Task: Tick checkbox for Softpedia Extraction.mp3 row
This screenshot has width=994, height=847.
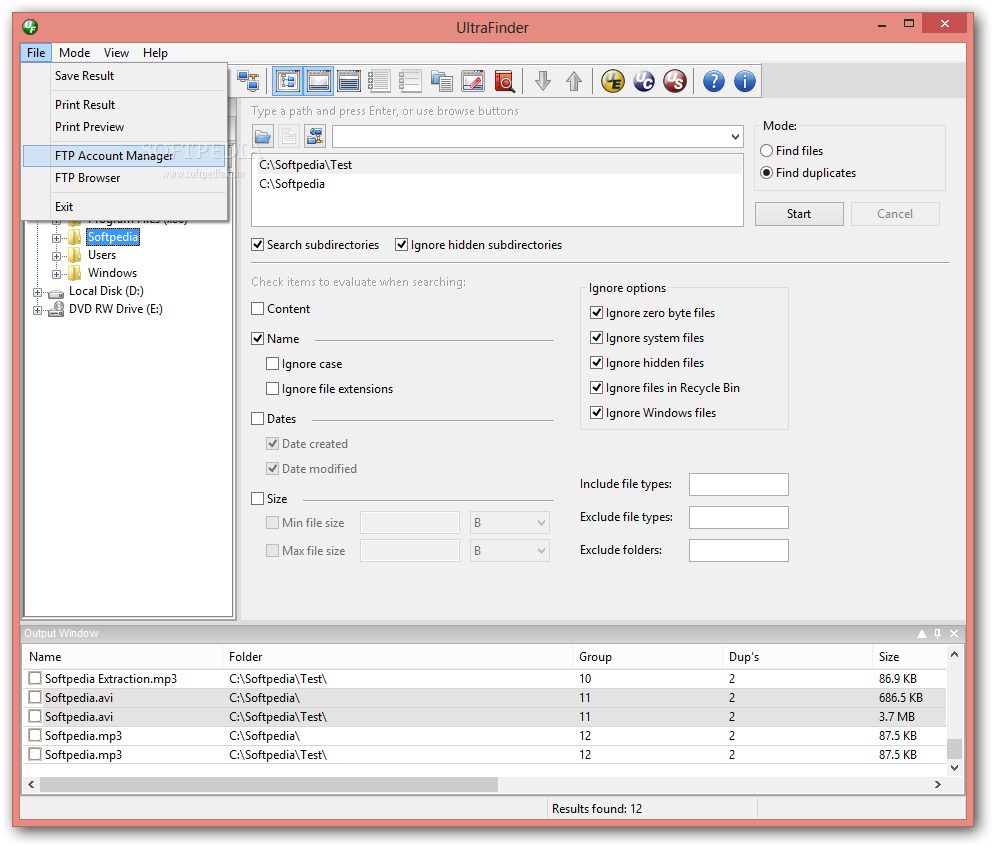Action: coord(35,678)
